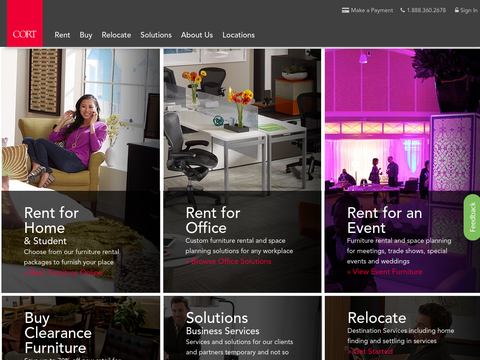Click the CORT logo
This screenshot has height=360, width=480.
[x=25, y=23]
